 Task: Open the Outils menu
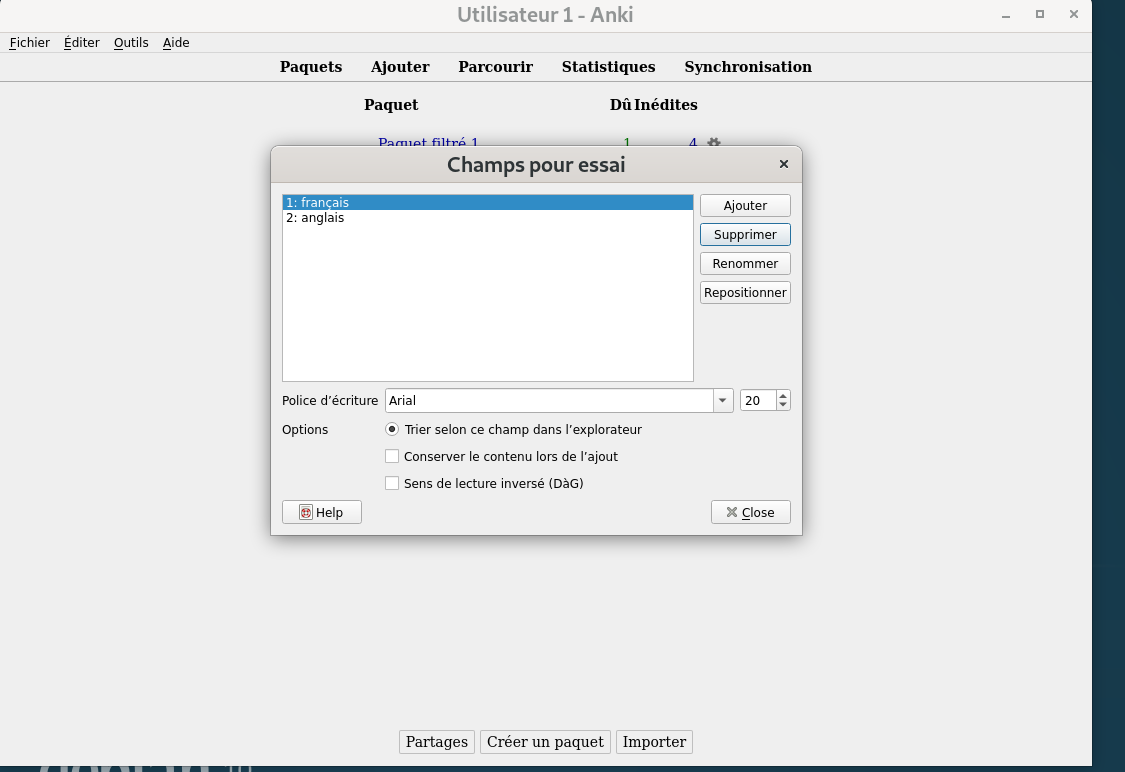click(131, 42)
